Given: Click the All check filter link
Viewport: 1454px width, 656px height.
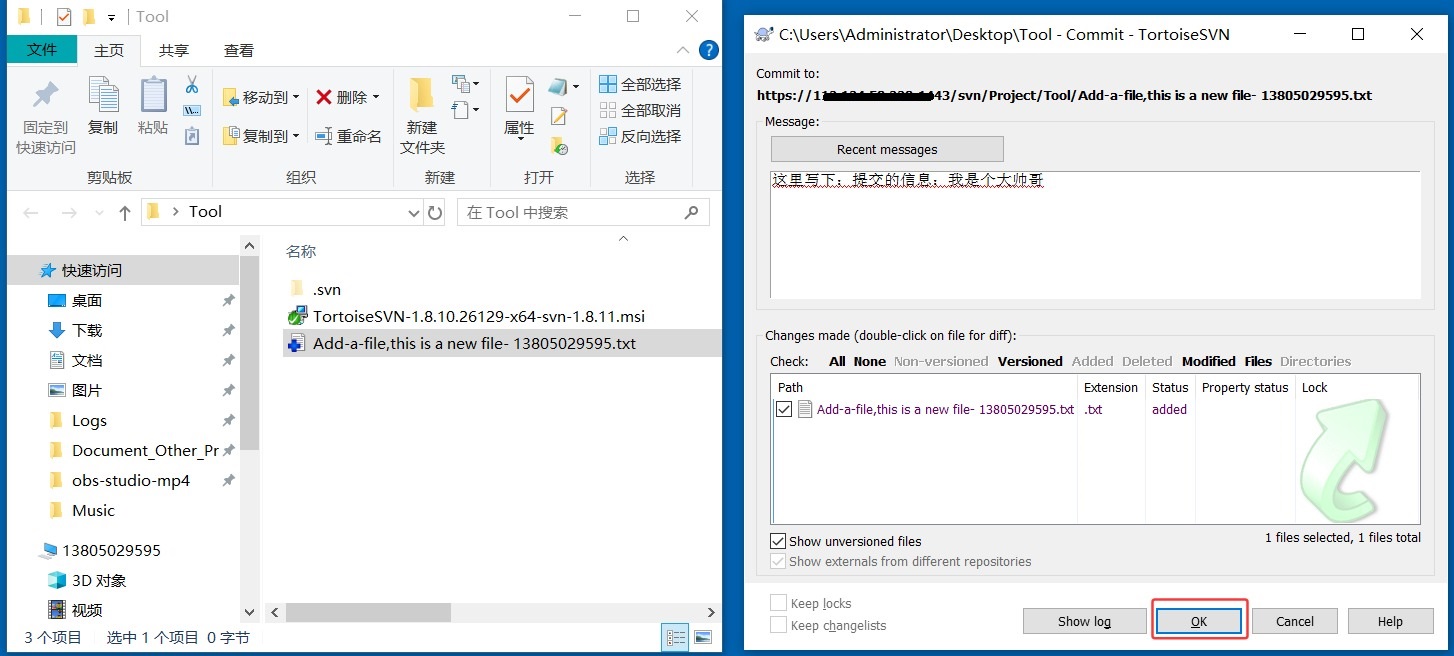Looking at the screenshot, I should [x=837, y=361].
